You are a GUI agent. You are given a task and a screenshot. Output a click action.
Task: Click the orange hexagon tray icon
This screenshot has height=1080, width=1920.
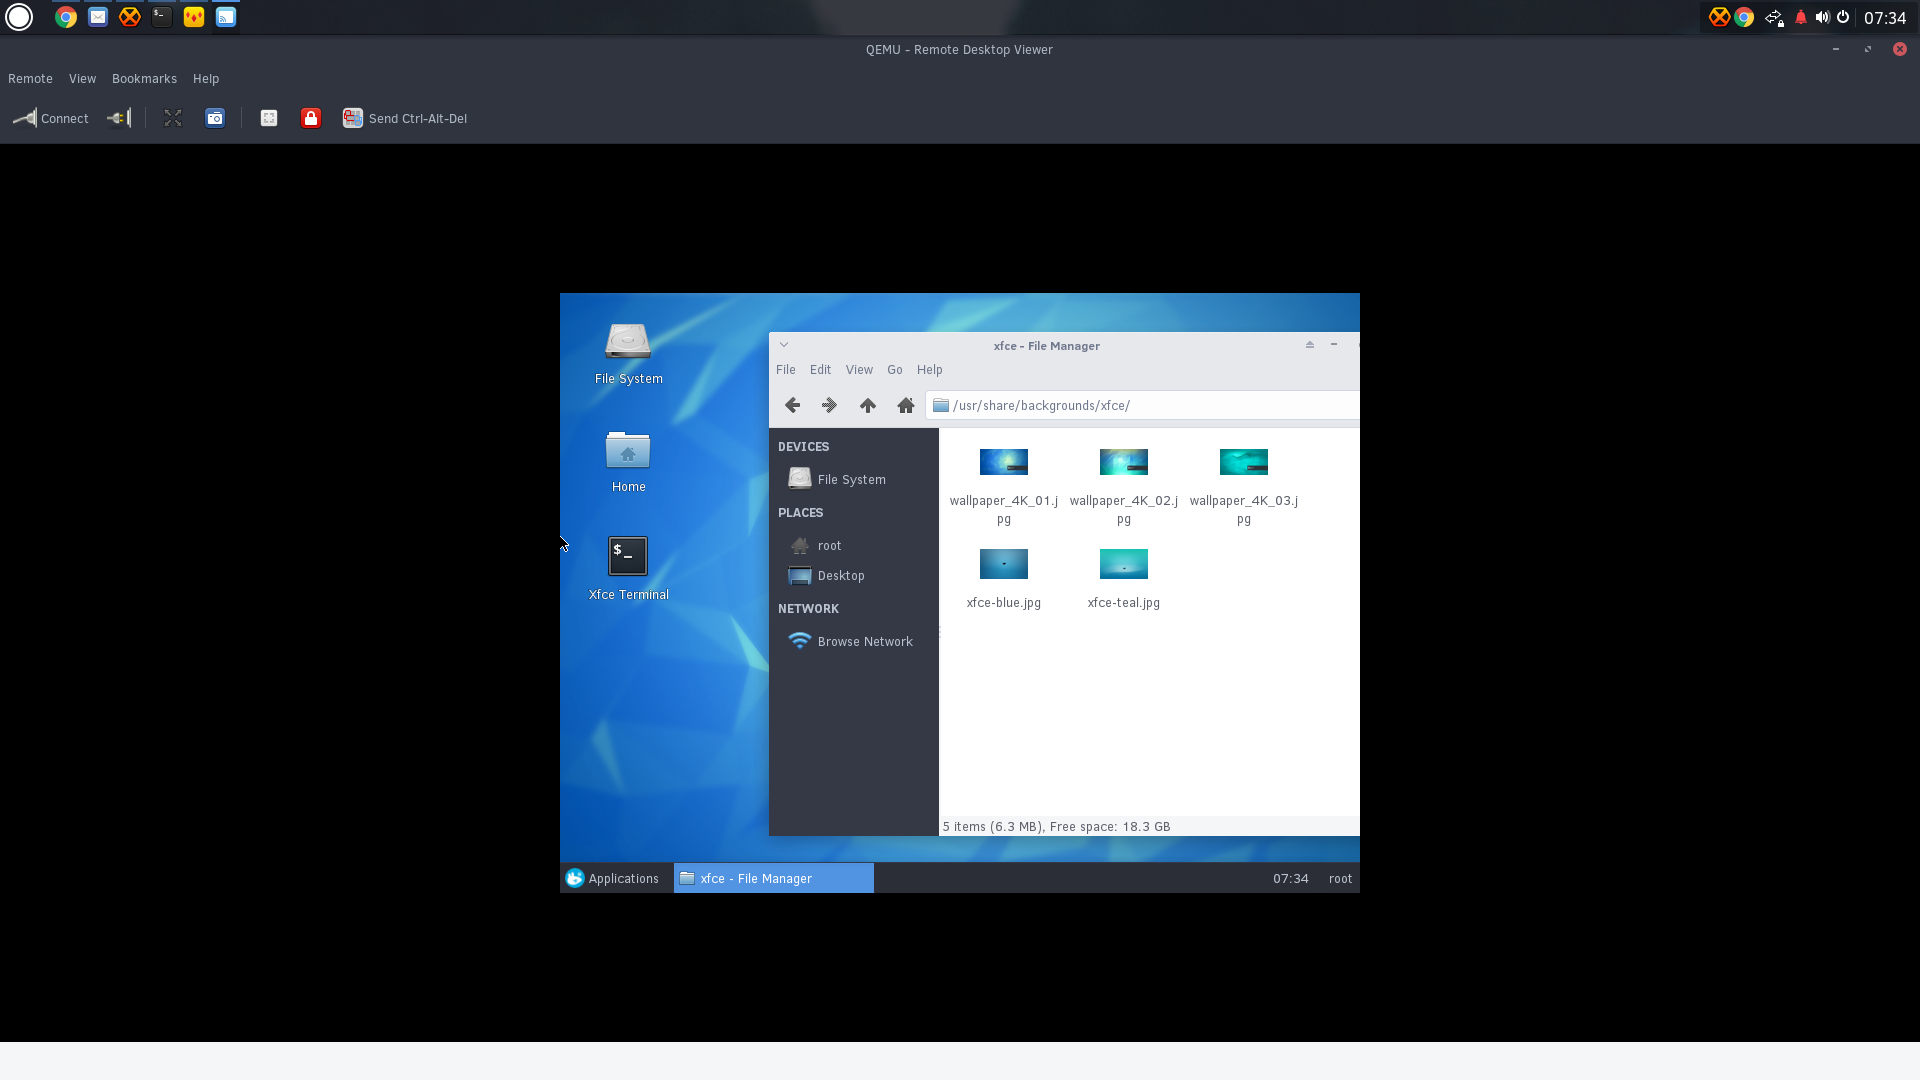pyautogui.click(x=1719, y=17)
